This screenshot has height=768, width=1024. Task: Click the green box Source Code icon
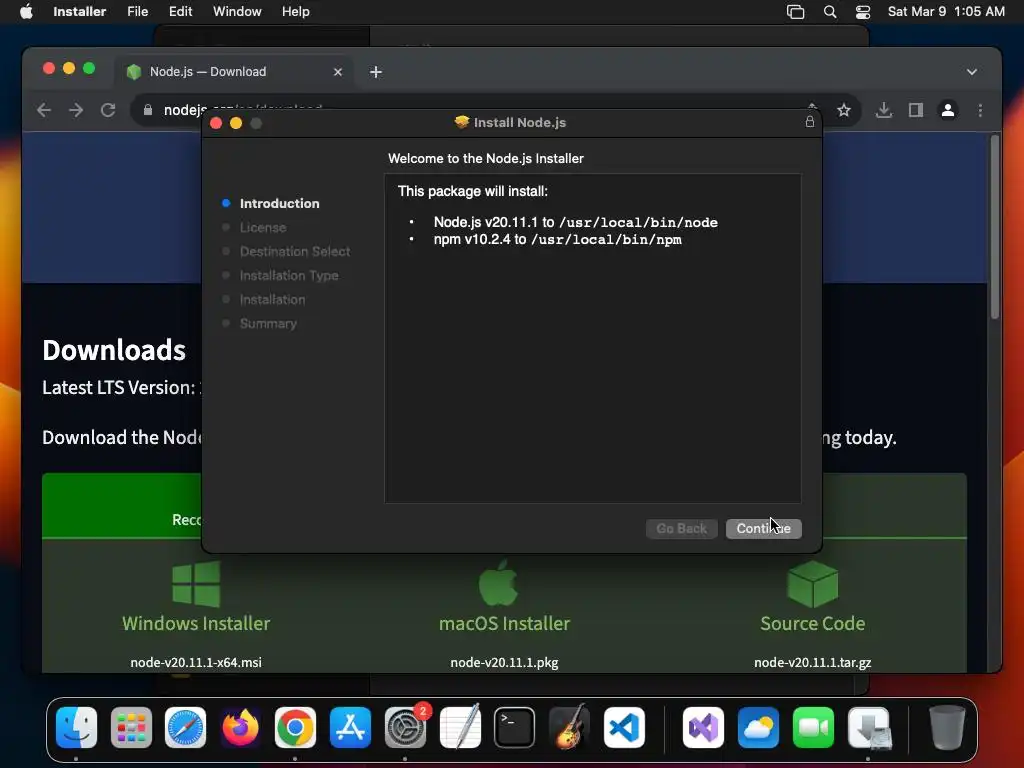pyautogui.click(x=812, y=584)
